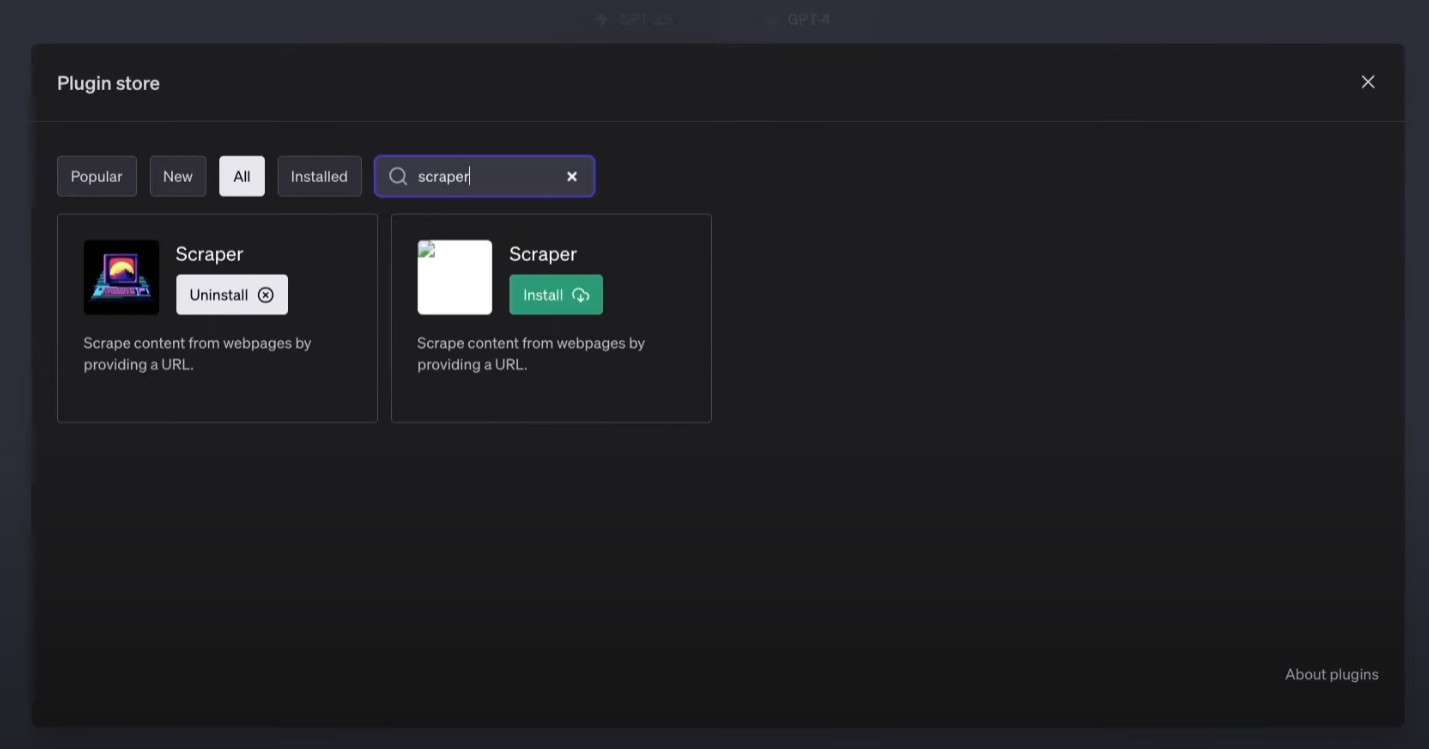Click the blank white Scraper plugin thumbnail
Screen dimensions: 1429x749
pos(455,277)
